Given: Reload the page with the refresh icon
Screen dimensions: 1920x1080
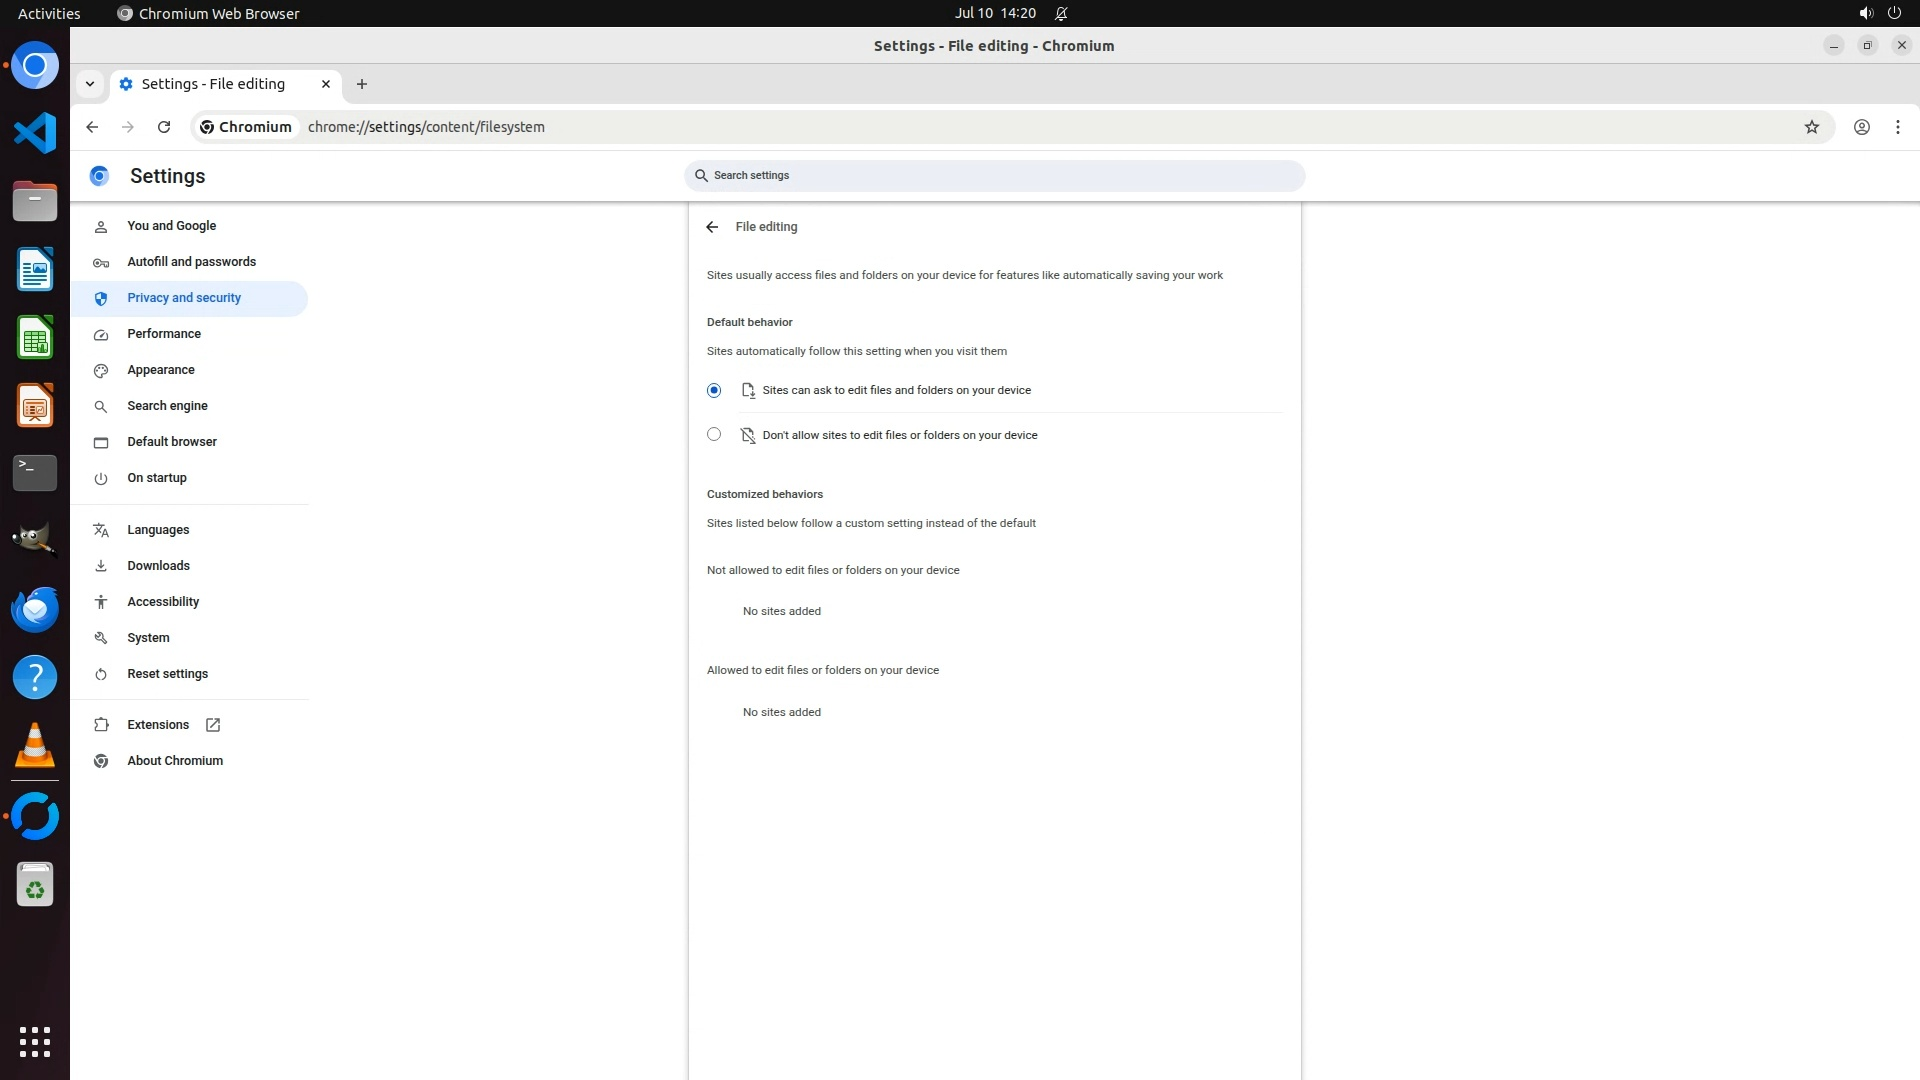Looking at the screenshot, I should point(164,127).
